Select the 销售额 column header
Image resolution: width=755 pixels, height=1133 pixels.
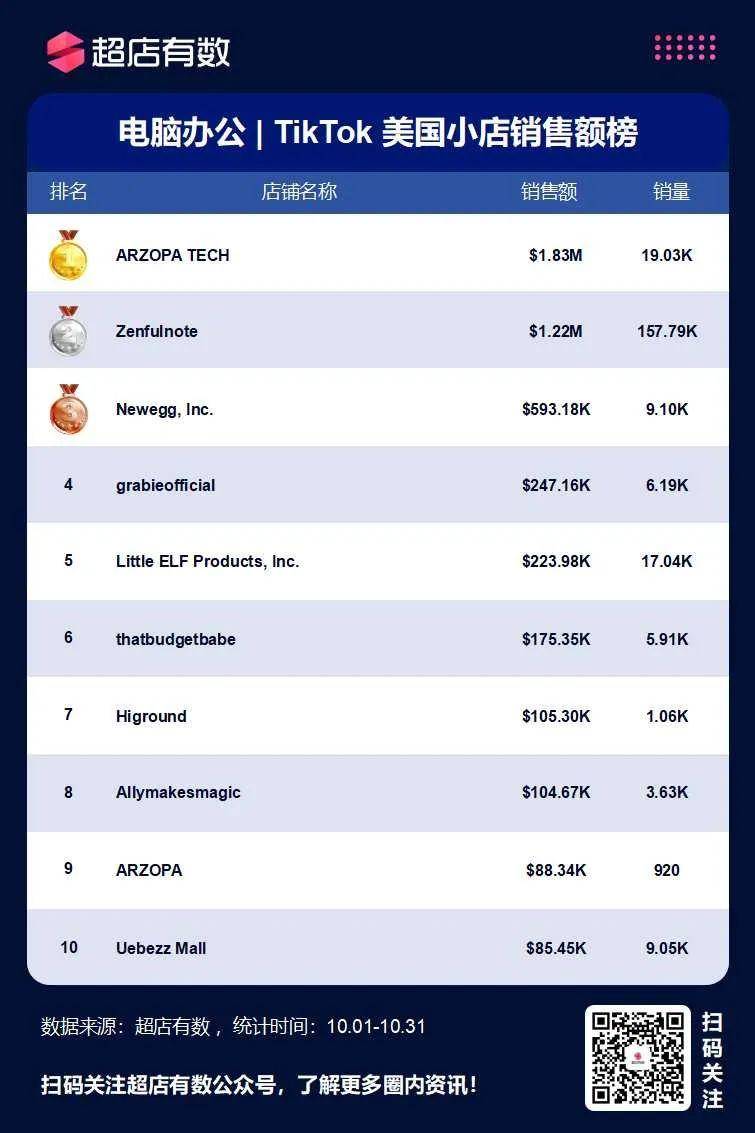click(549, 191)
